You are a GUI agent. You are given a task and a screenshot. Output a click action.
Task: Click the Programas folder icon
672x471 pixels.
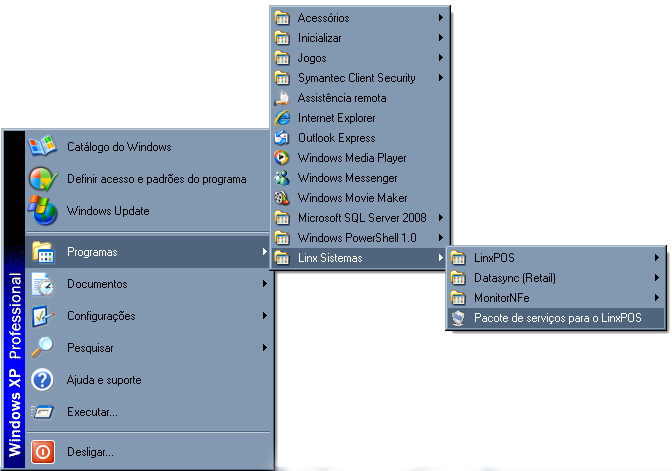[42, 252]
